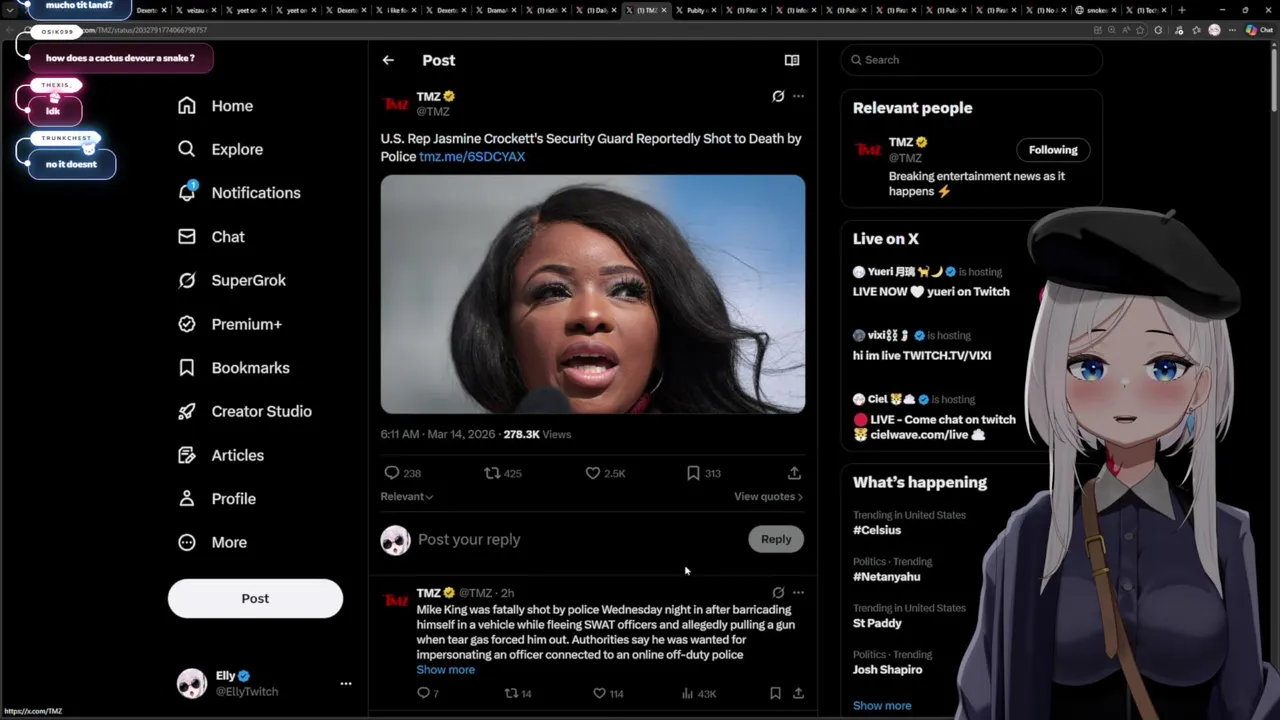Share the Mike King reply
This screenshot has height=720, width=1280.
(798, 693)
